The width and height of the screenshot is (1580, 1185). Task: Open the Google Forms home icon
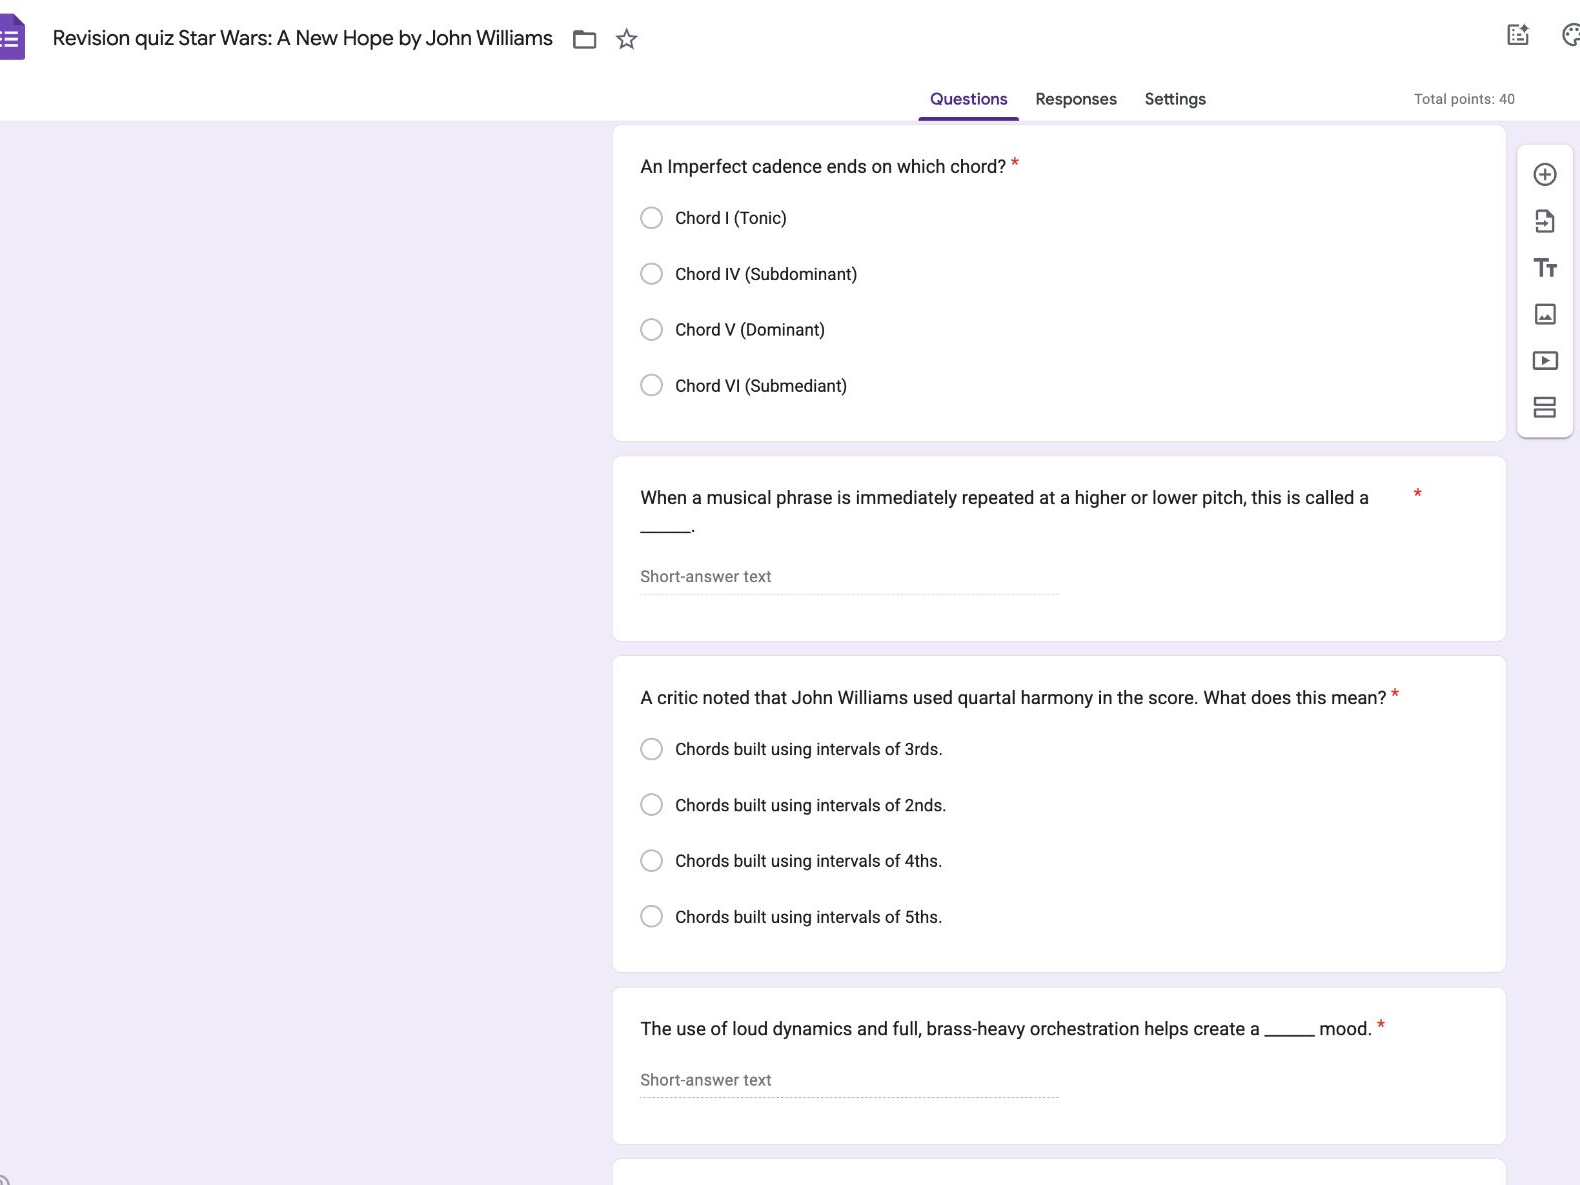[11, 38]
